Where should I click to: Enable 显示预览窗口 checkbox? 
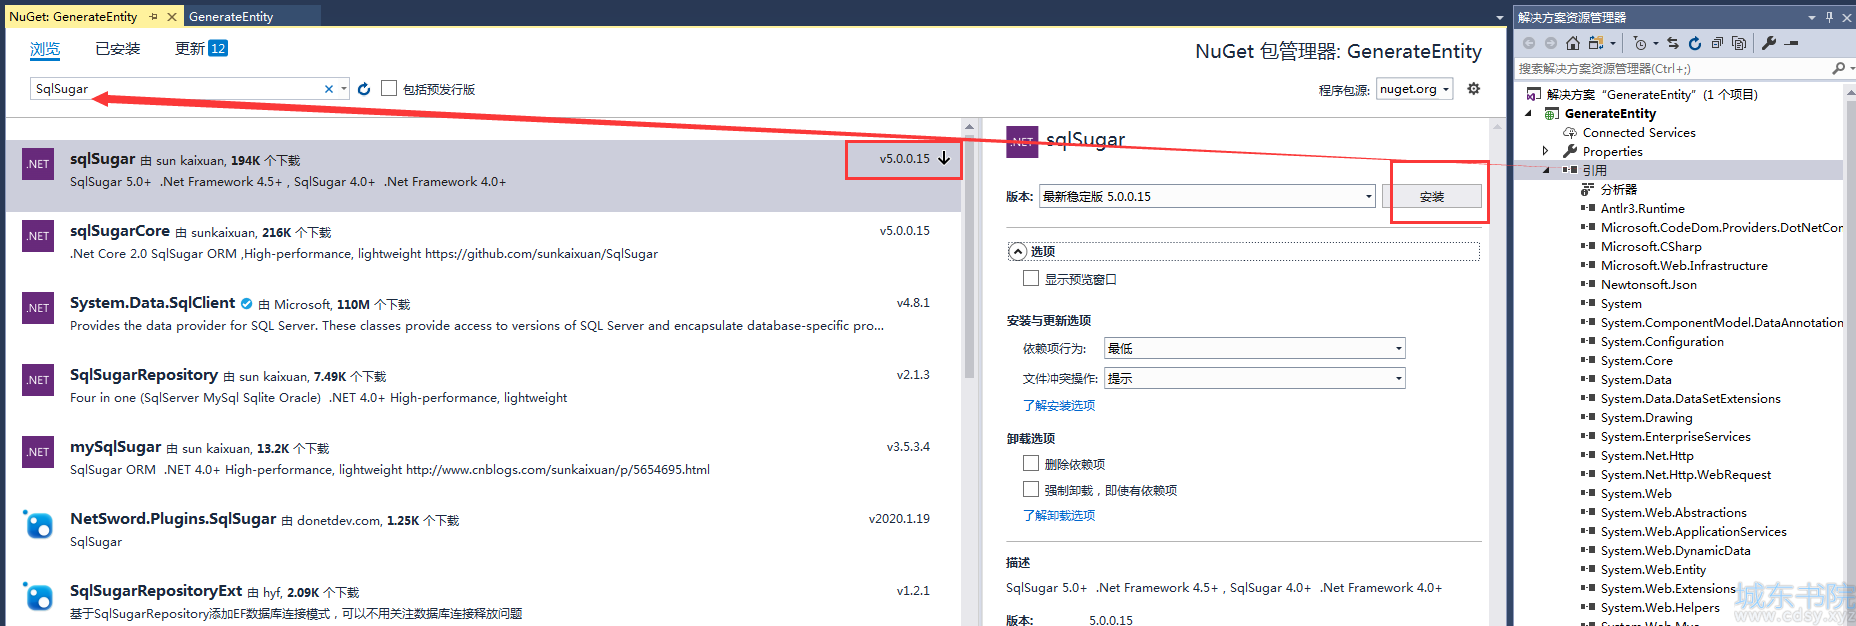[1031, 278]
